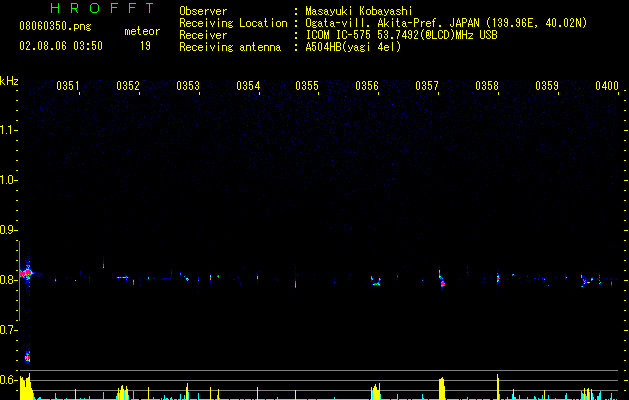Click the 0.7 frequency axis label
Viewport: 629px width, 400px height.
tap(8, 330)
